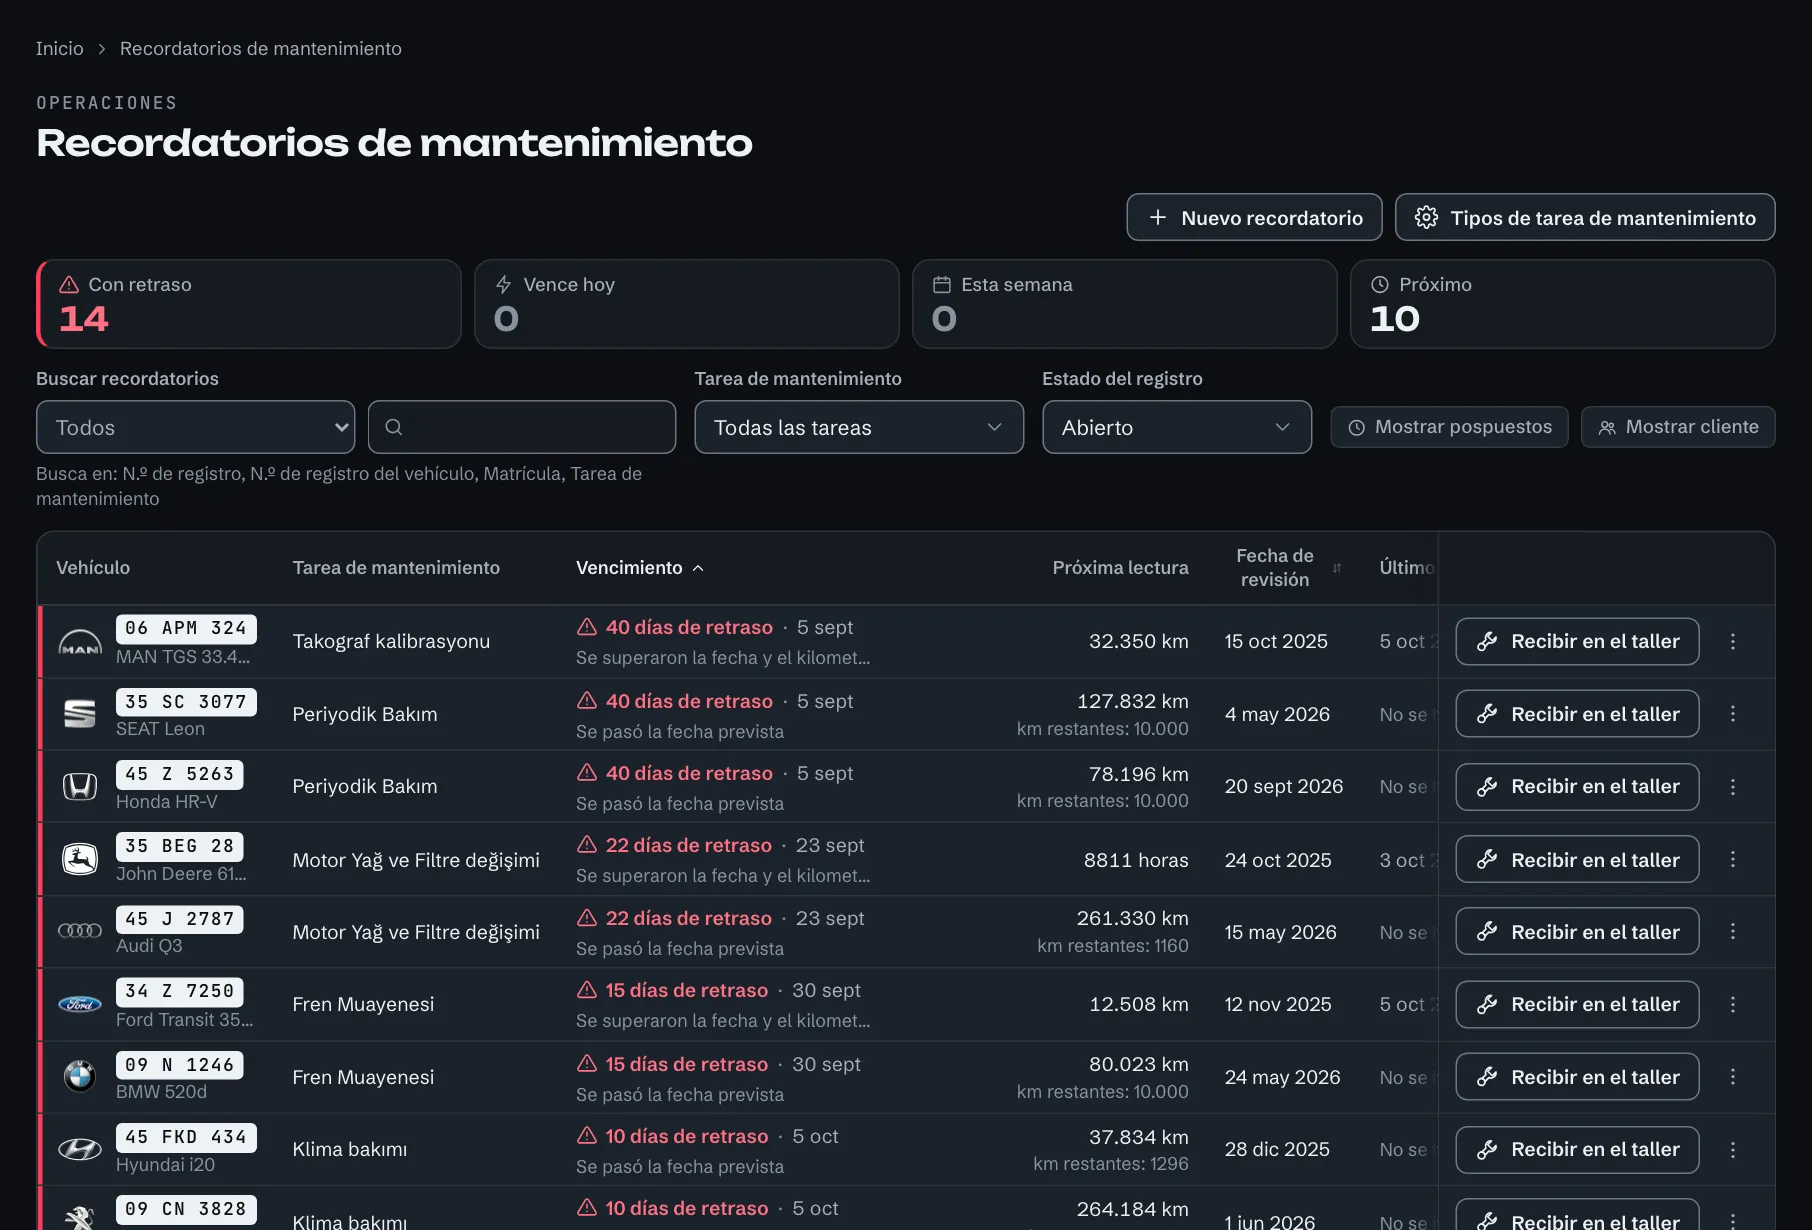Viewport: 1812px width, 1230px height.
Task: Open Tipos de tarea de mantenimiento
Action: [1585, 217]
